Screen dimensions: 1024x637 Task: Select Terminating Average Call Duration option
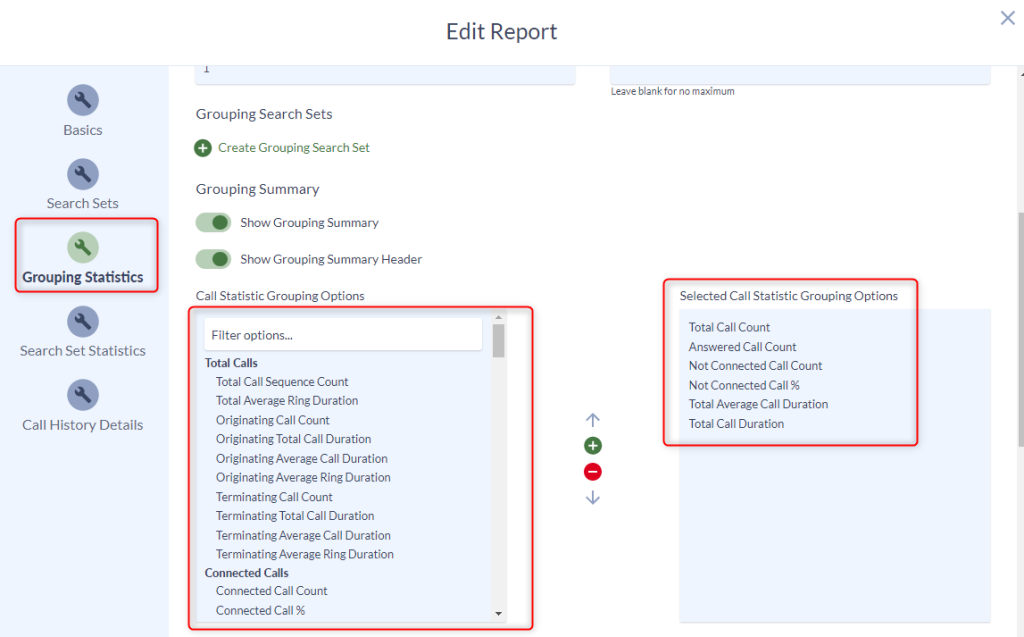[304, 536]
